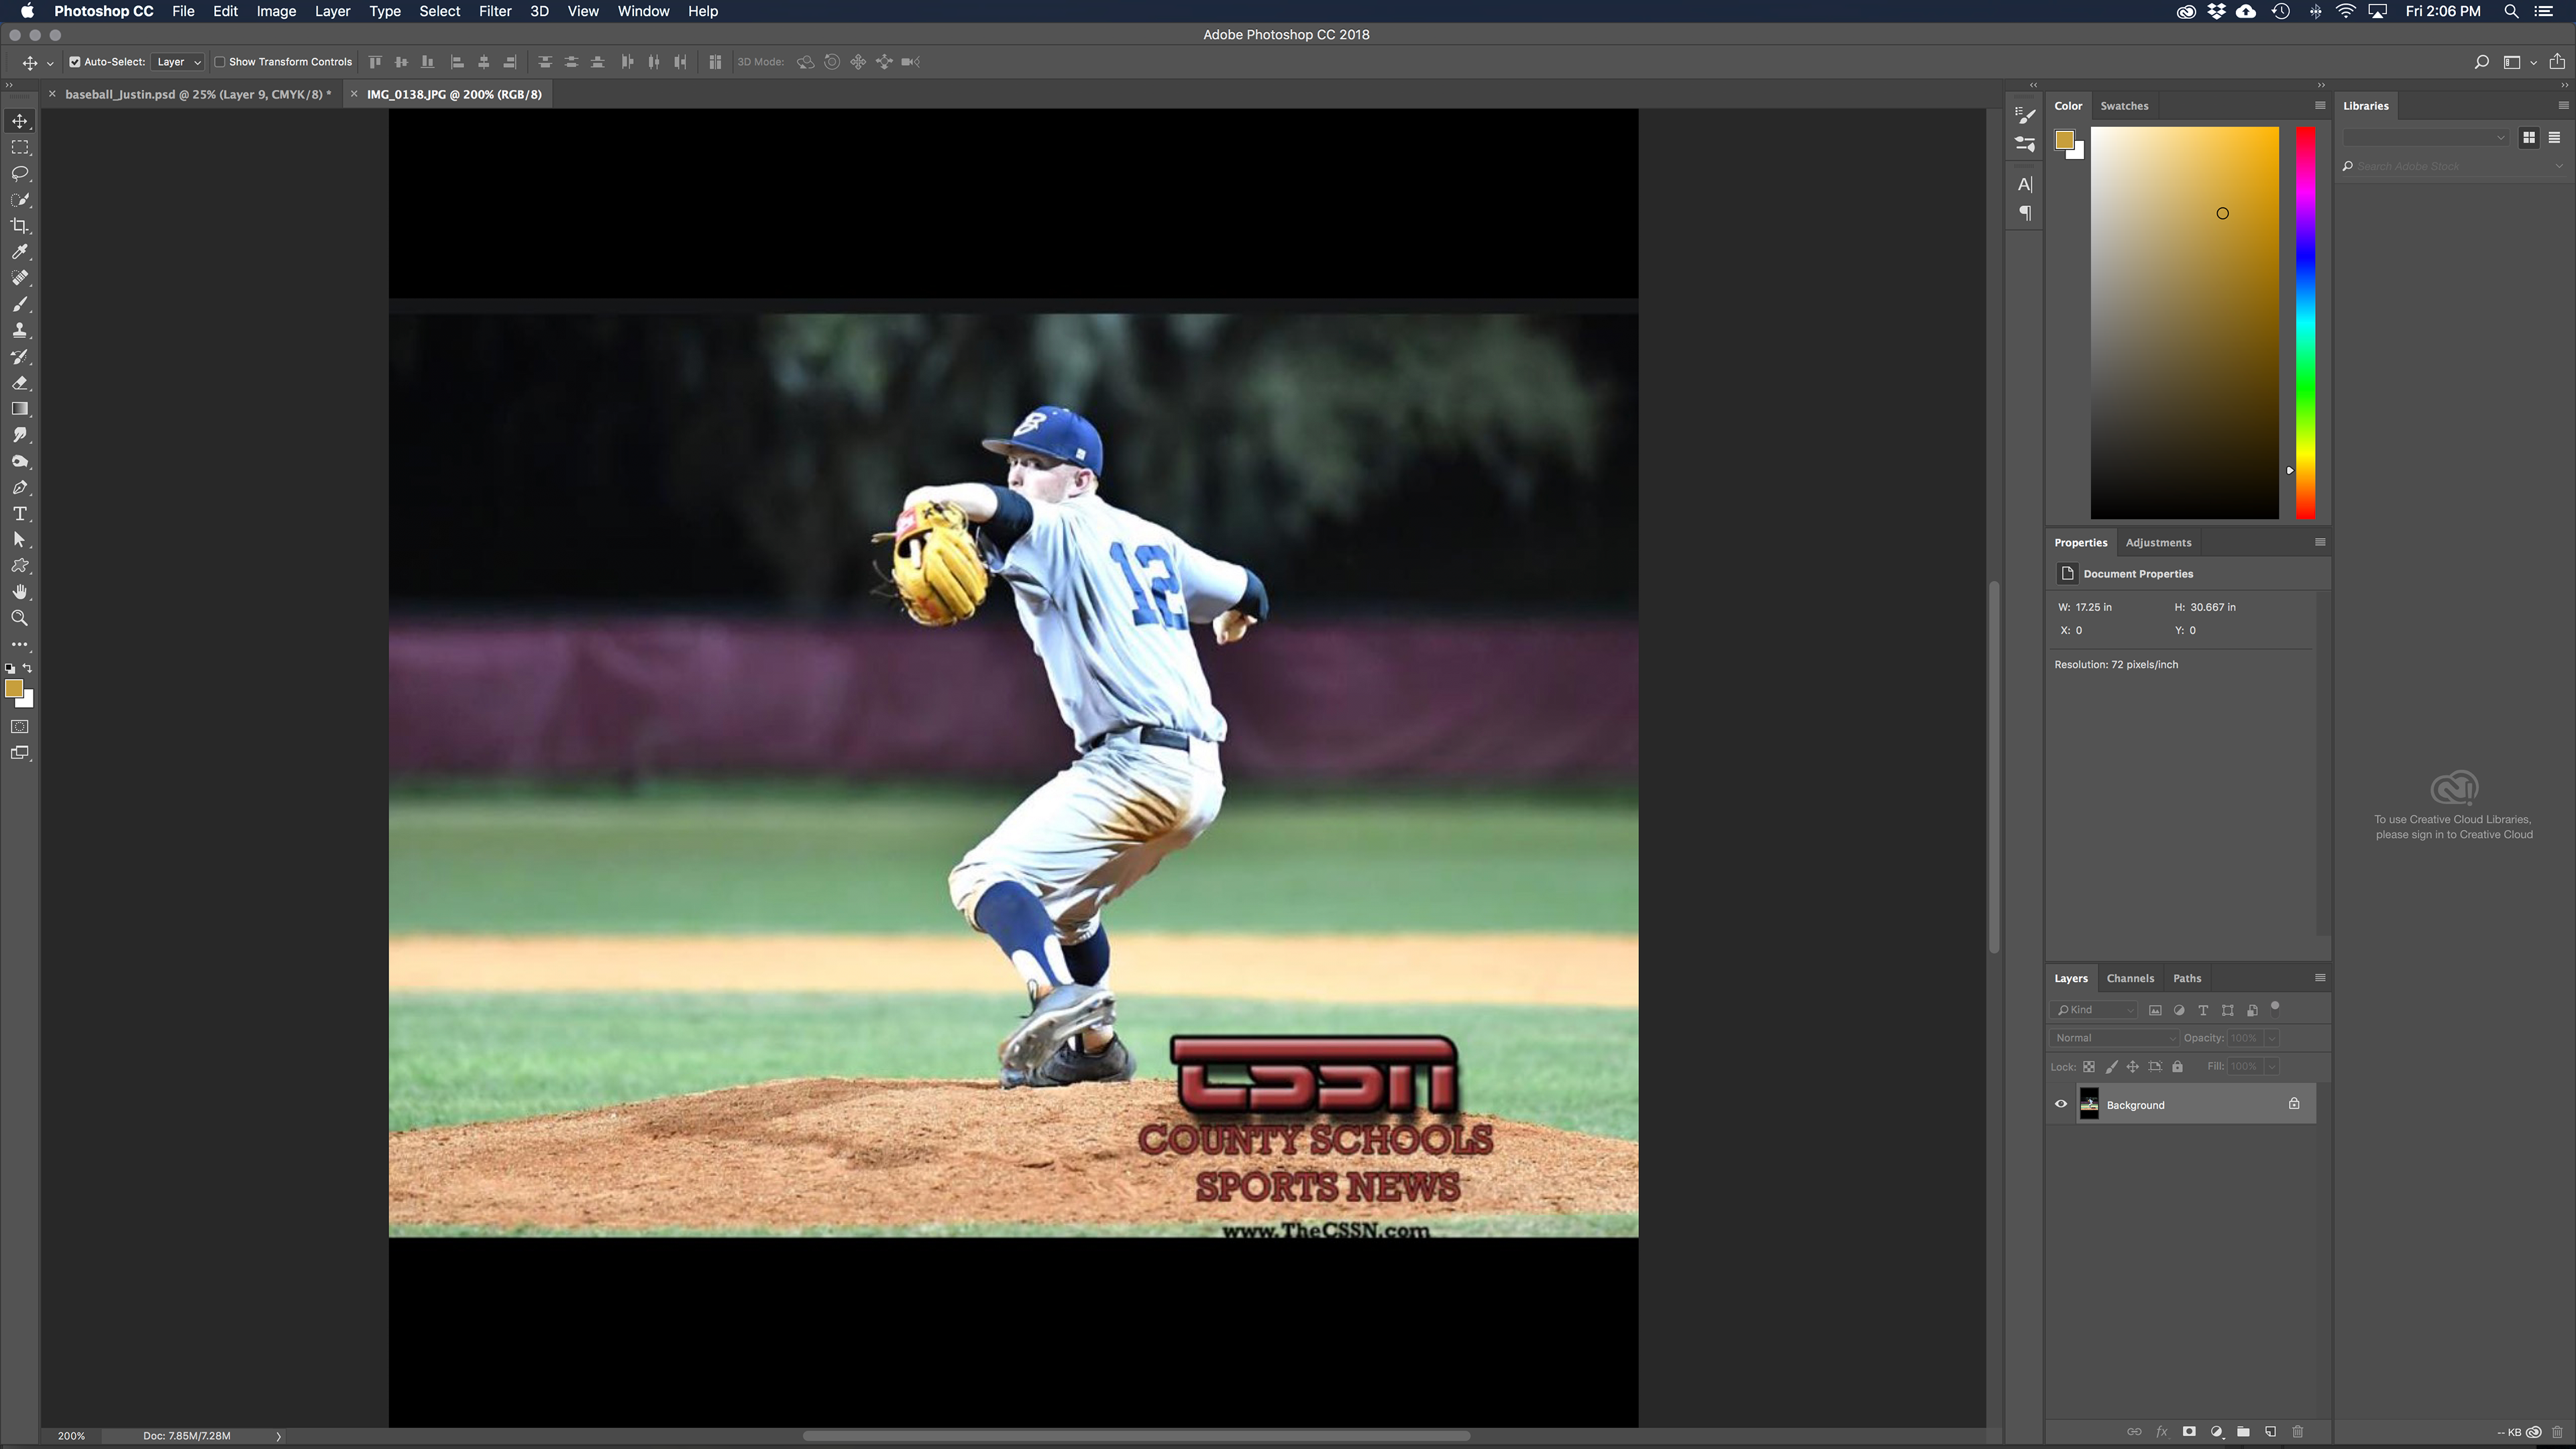Select the Horizontal Type tool
This screenshot has width=2576, height=1449.
[19, 514]
